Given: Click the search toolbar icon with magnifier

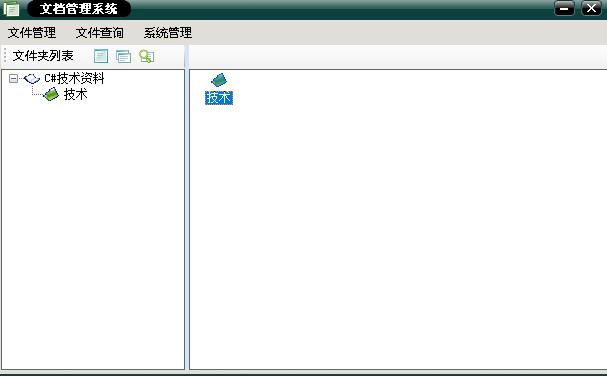Looking at the screenshot, I should coord(146,57).
